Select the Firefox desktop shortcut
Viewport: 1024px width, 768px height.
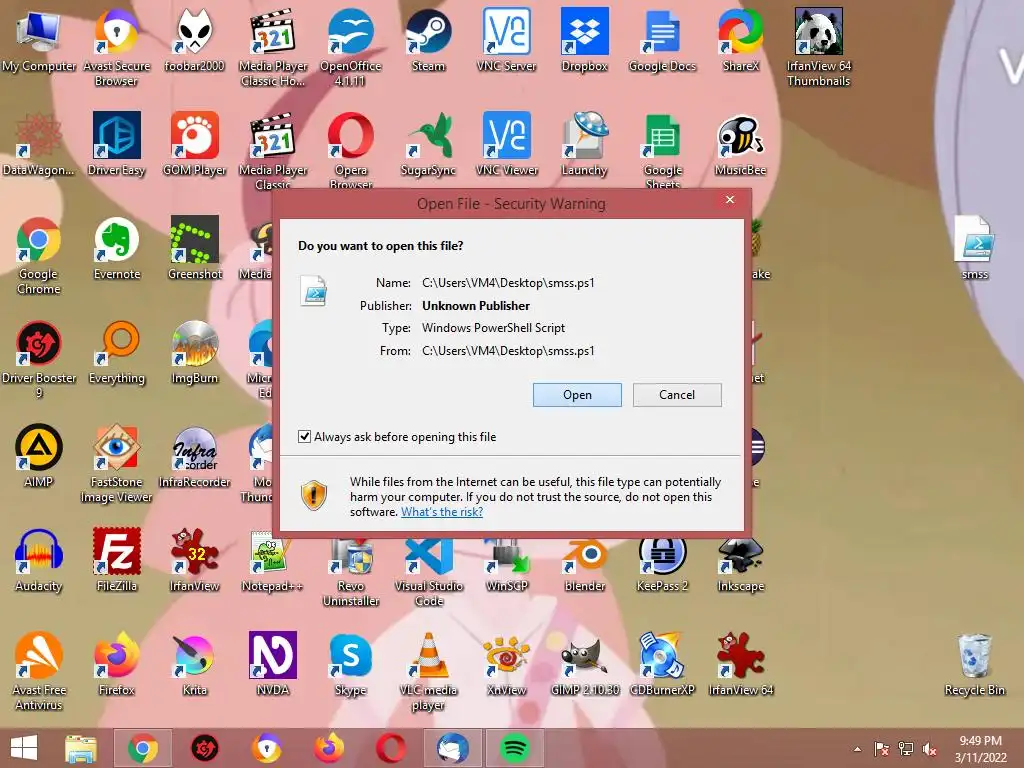pyautogui.click(x=116, y=664)
